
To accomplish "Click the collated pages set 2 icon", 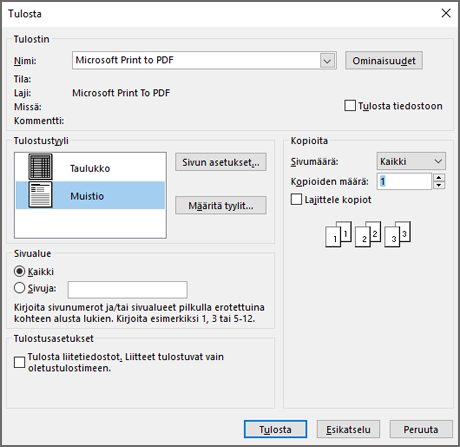I will [x=368, y=234].
